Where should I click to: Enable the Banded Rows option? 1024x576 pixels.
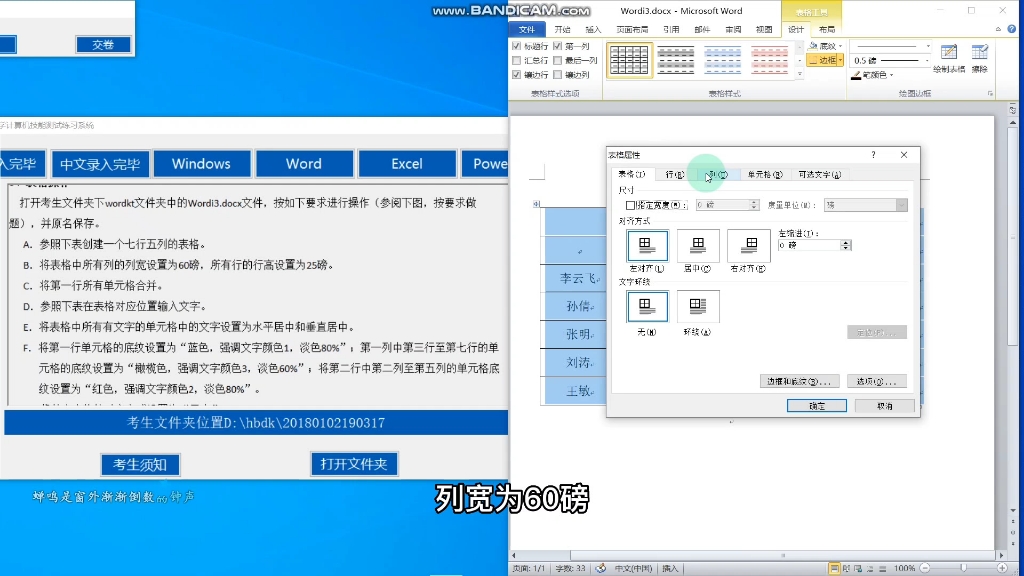tap(515, 75)
